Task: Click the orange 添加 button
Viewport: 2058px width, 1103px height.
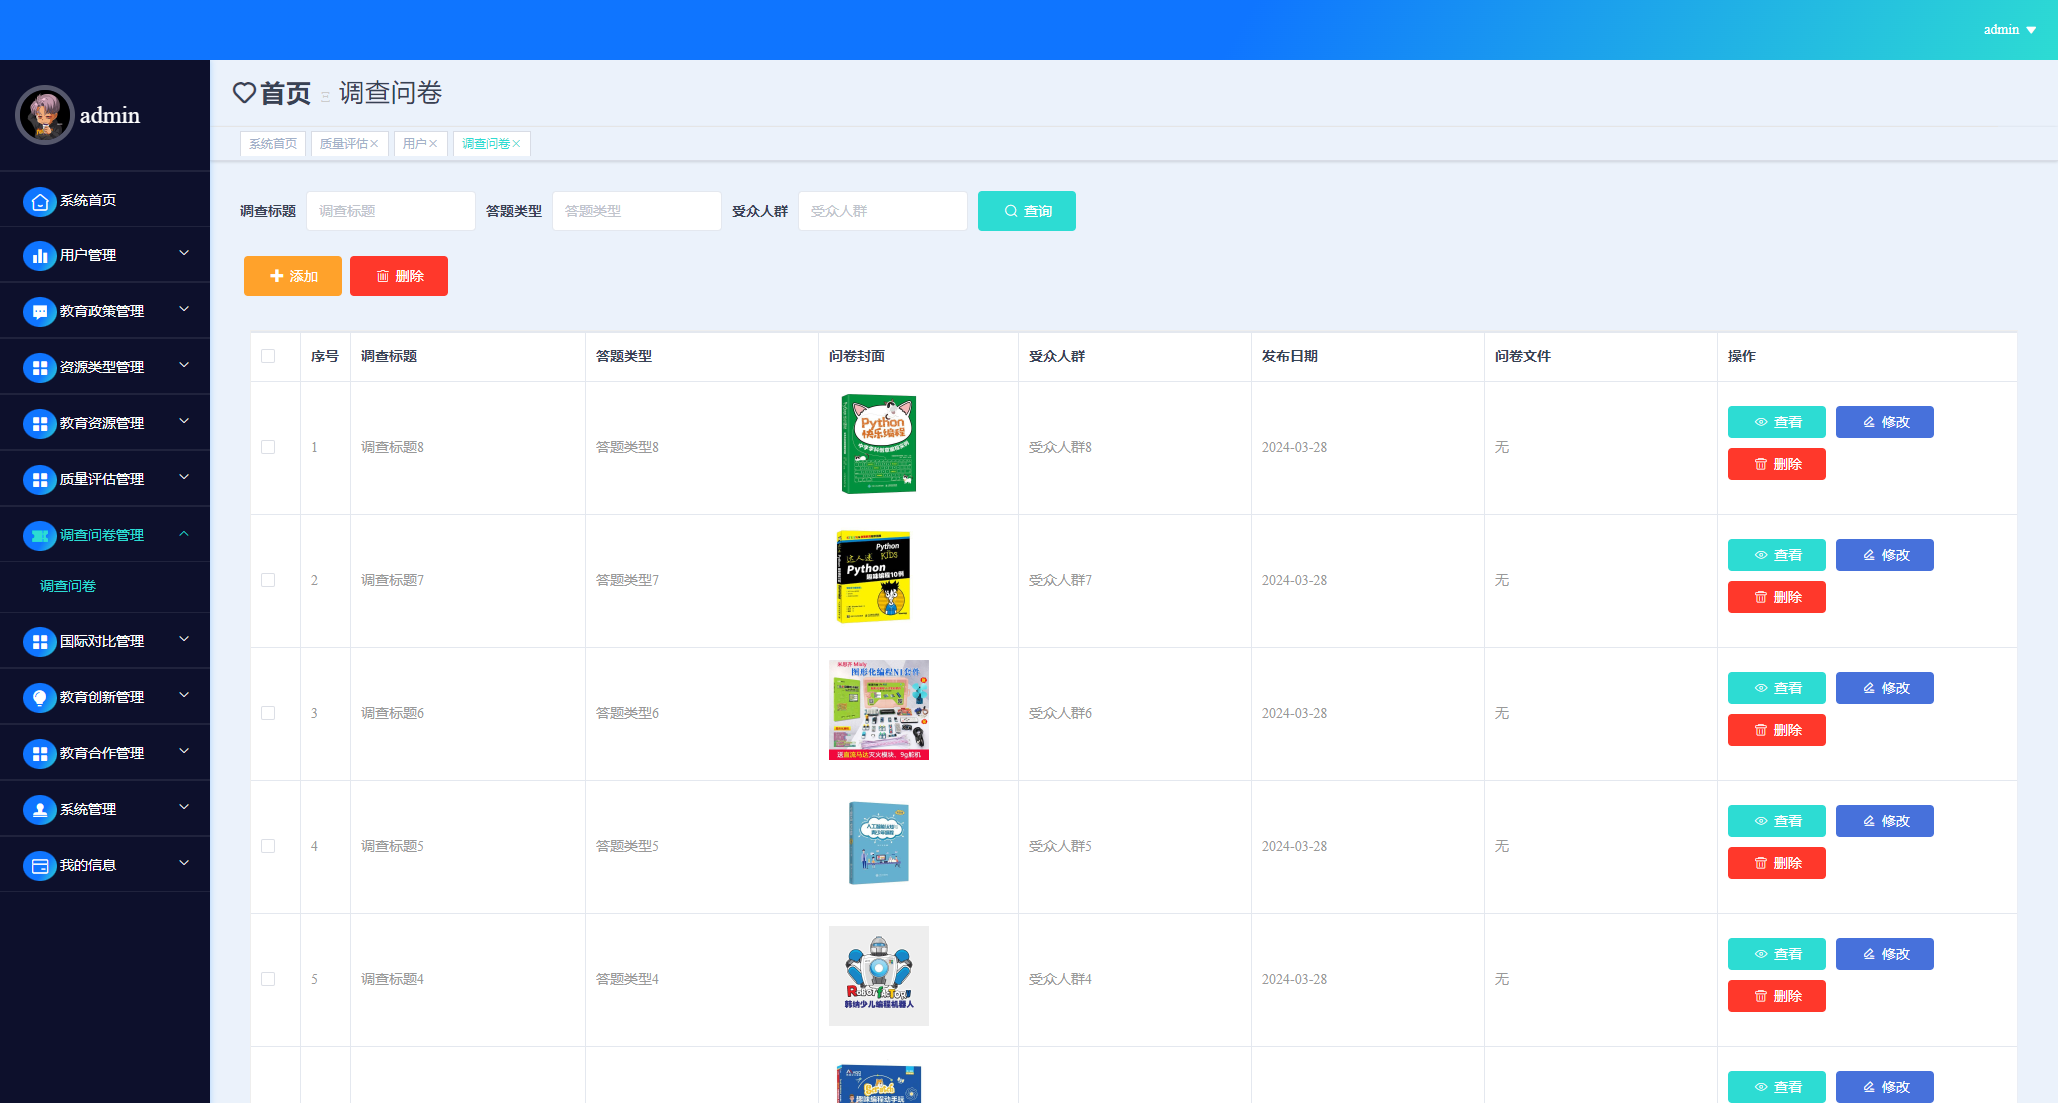Action: click(293, 276)
